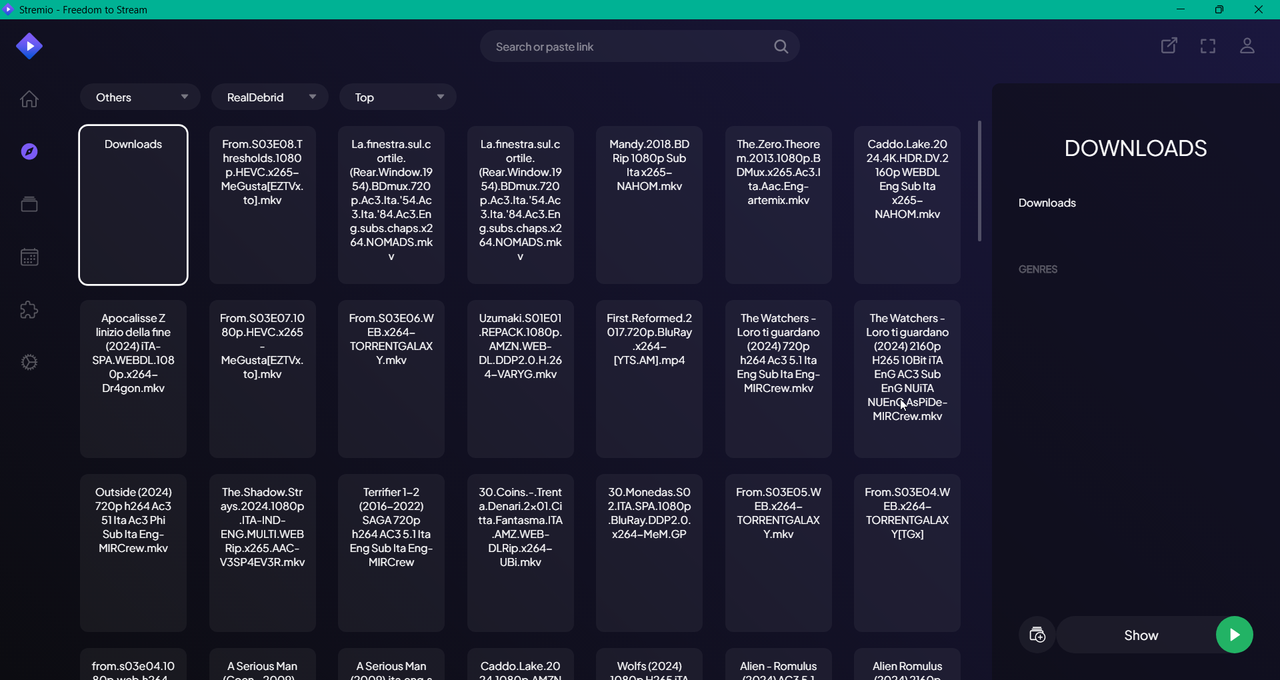Open From.S03E05.WEB.x264 card
The height and width of the screenshot is (680, 1280).
(x=778, y=553)
